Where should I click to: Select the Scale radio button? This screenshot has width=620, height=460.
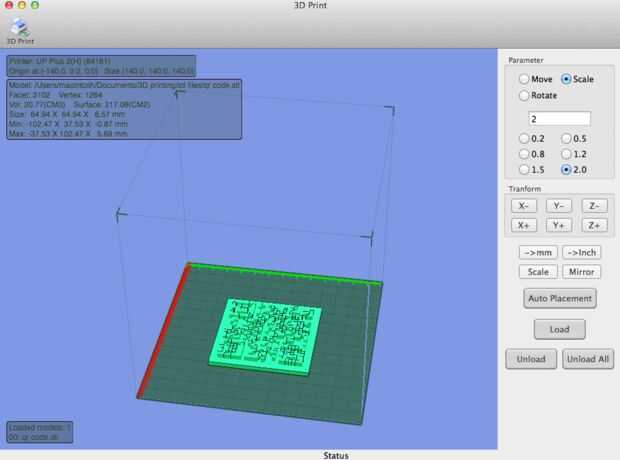click(566, 79)
